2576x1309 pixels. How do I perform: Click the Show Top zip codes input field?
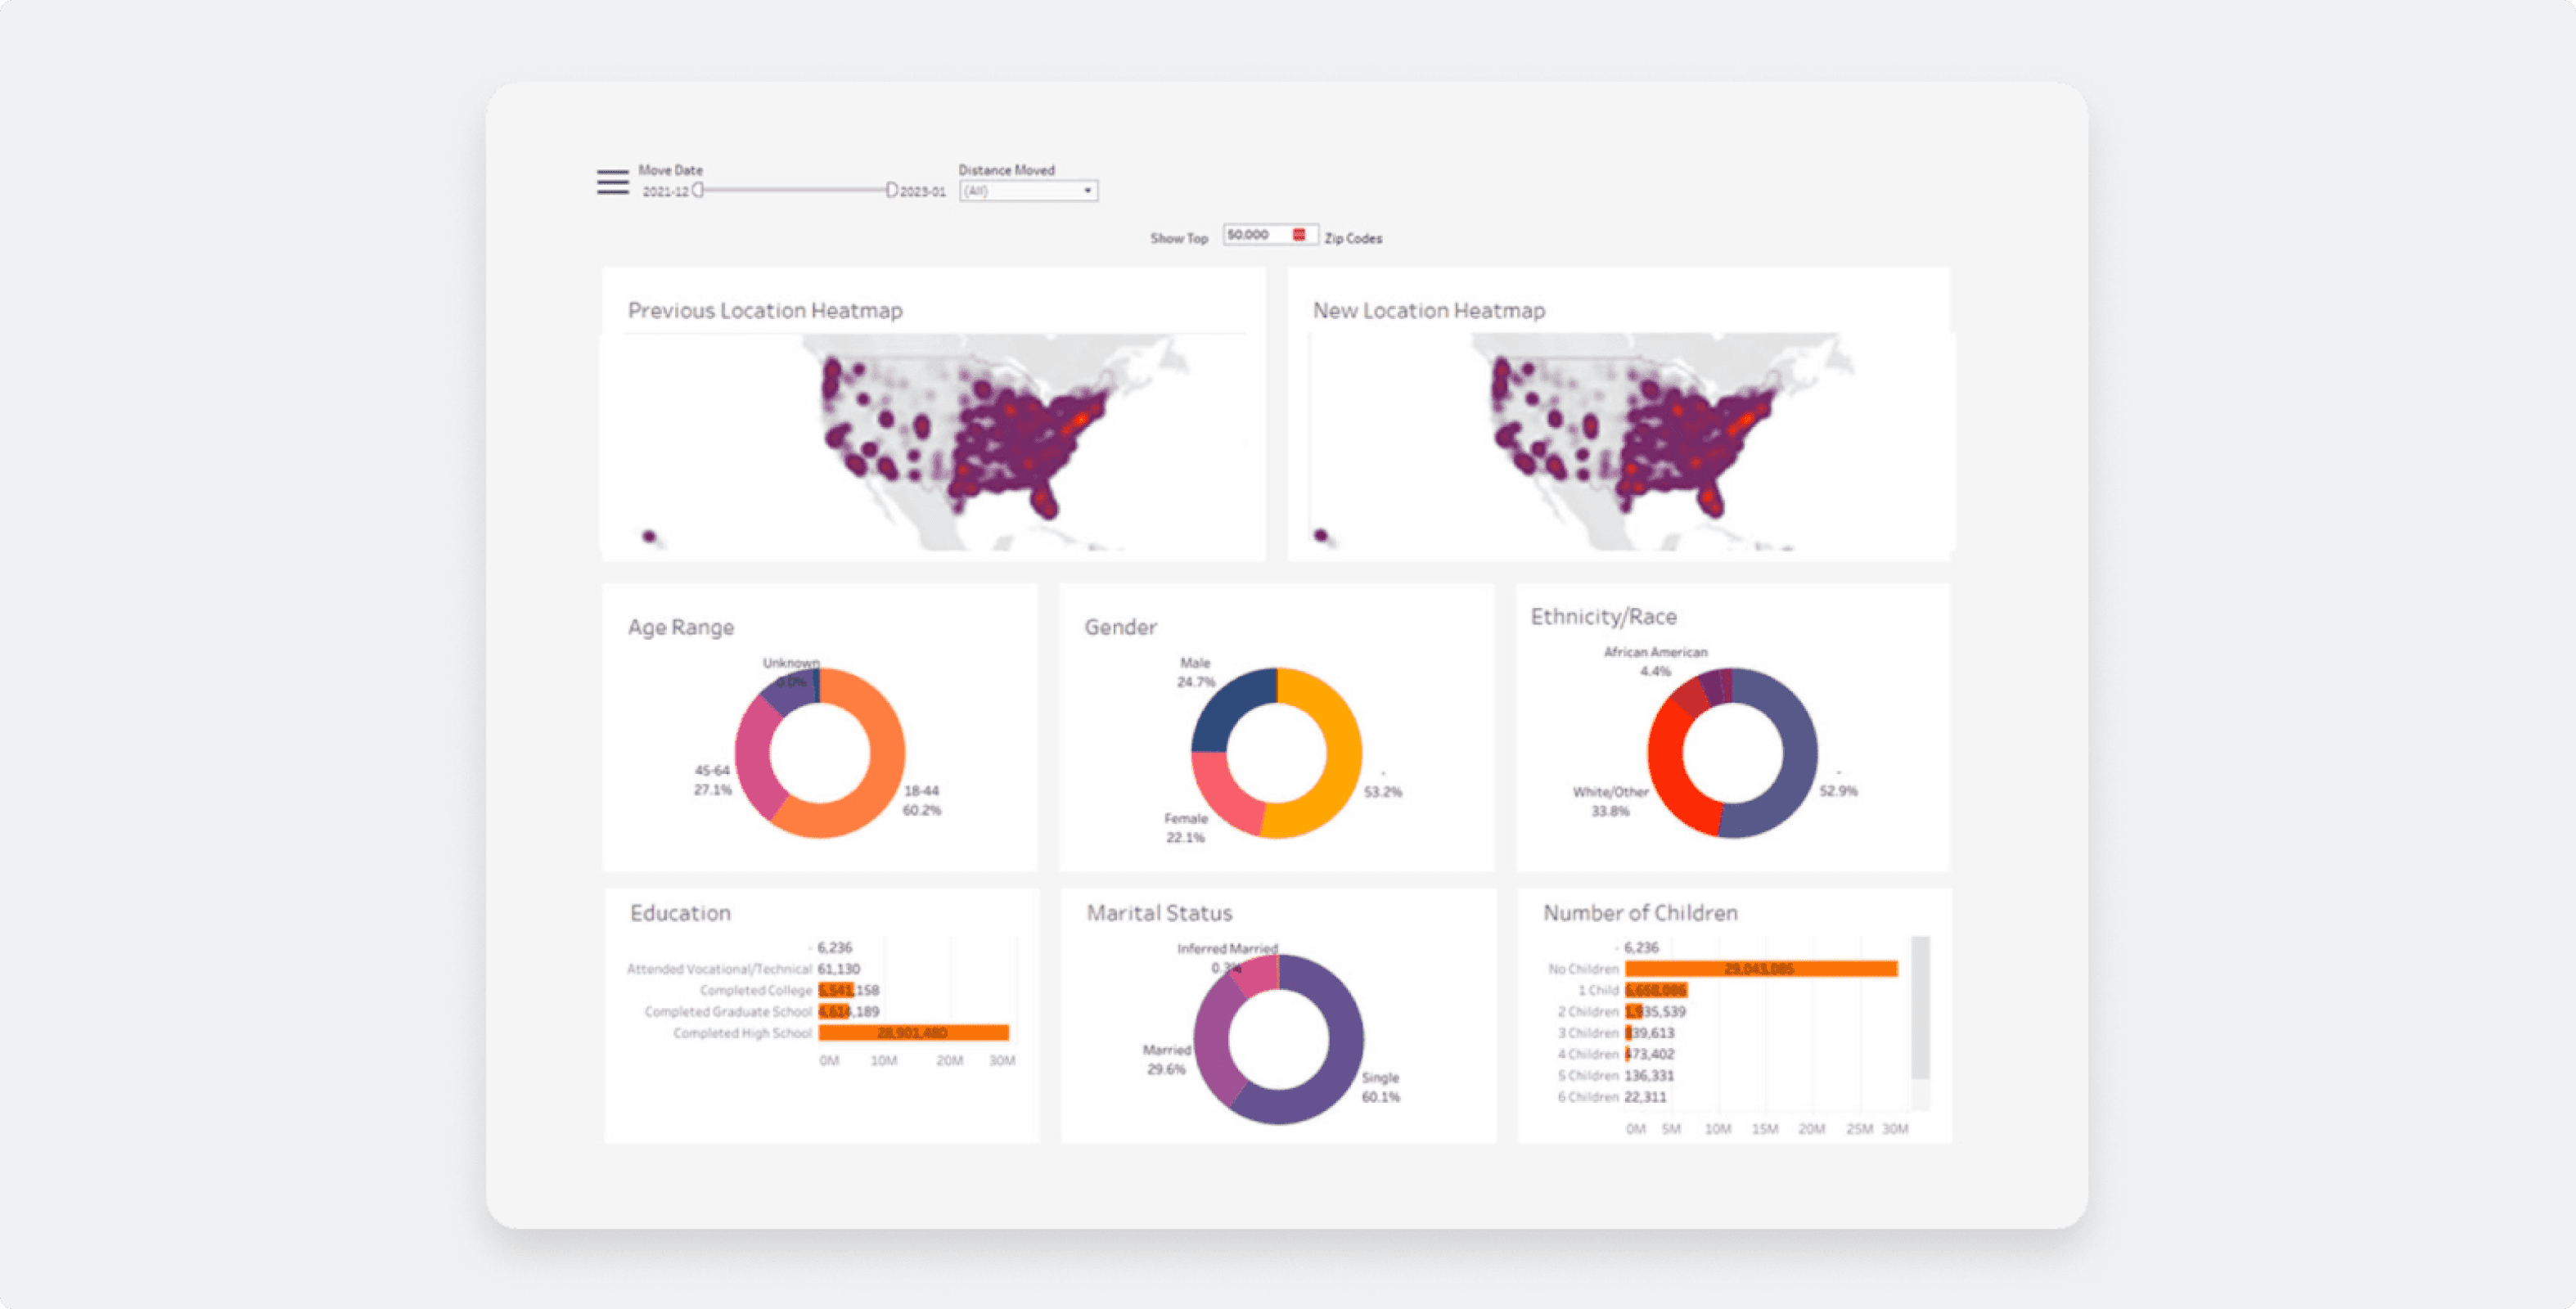1270,235
